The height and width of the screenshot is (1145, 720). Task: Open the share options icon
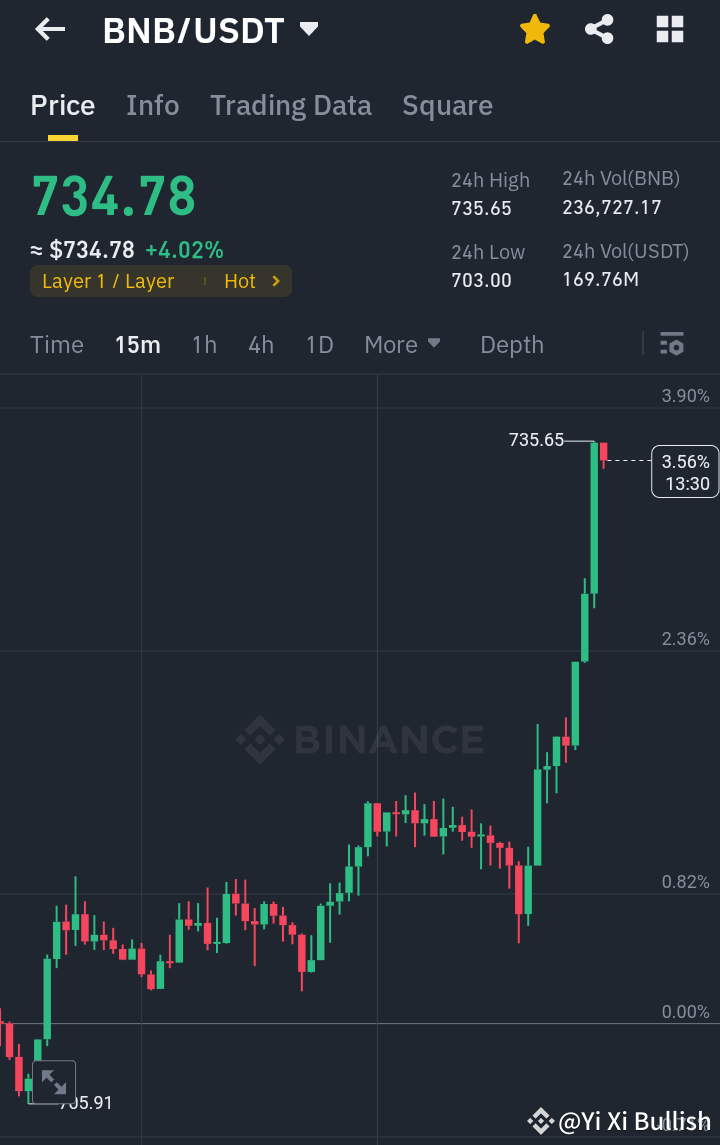coord(599,29)
